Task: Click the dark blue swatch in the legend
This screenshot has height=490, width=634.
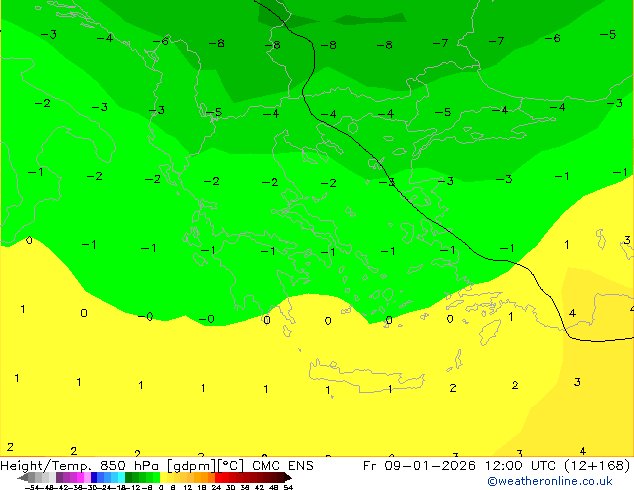Action: pyautogui.click(x=94, y=477)
